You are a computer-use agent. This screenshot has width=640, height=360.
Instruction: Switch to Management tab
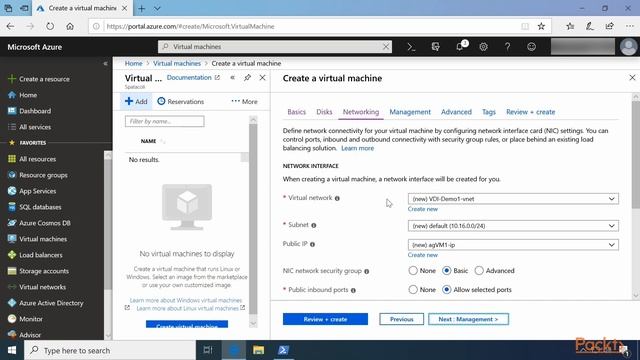pos(410,112)
